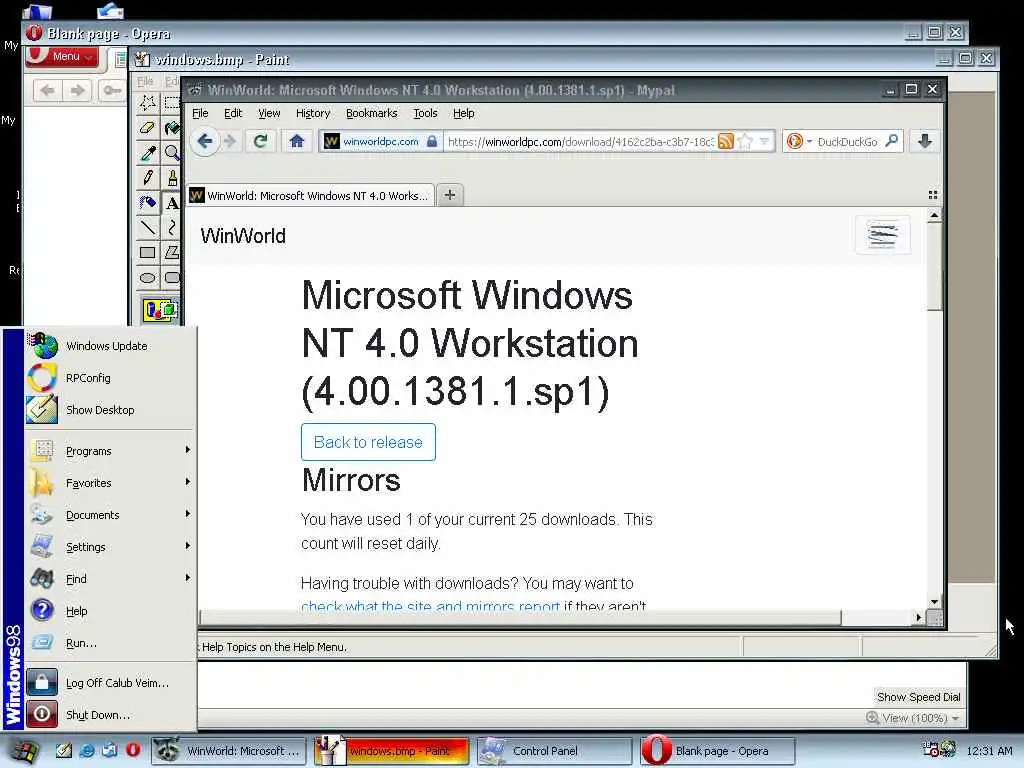Click Opera's Forward button
Viewport: 1024px width, 768px height.
[77, 90]
